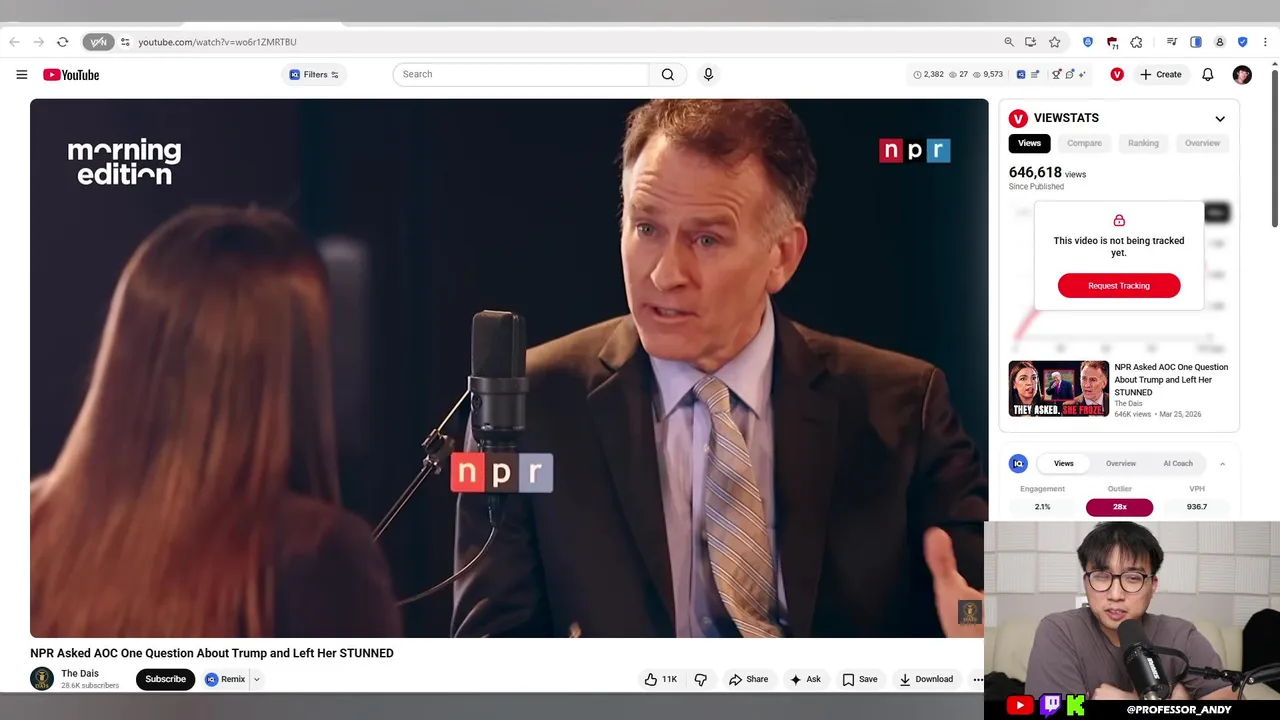Click the blue checkmark shield extension
This screenshot has height=720, width=1280.
pos(1243,42)
